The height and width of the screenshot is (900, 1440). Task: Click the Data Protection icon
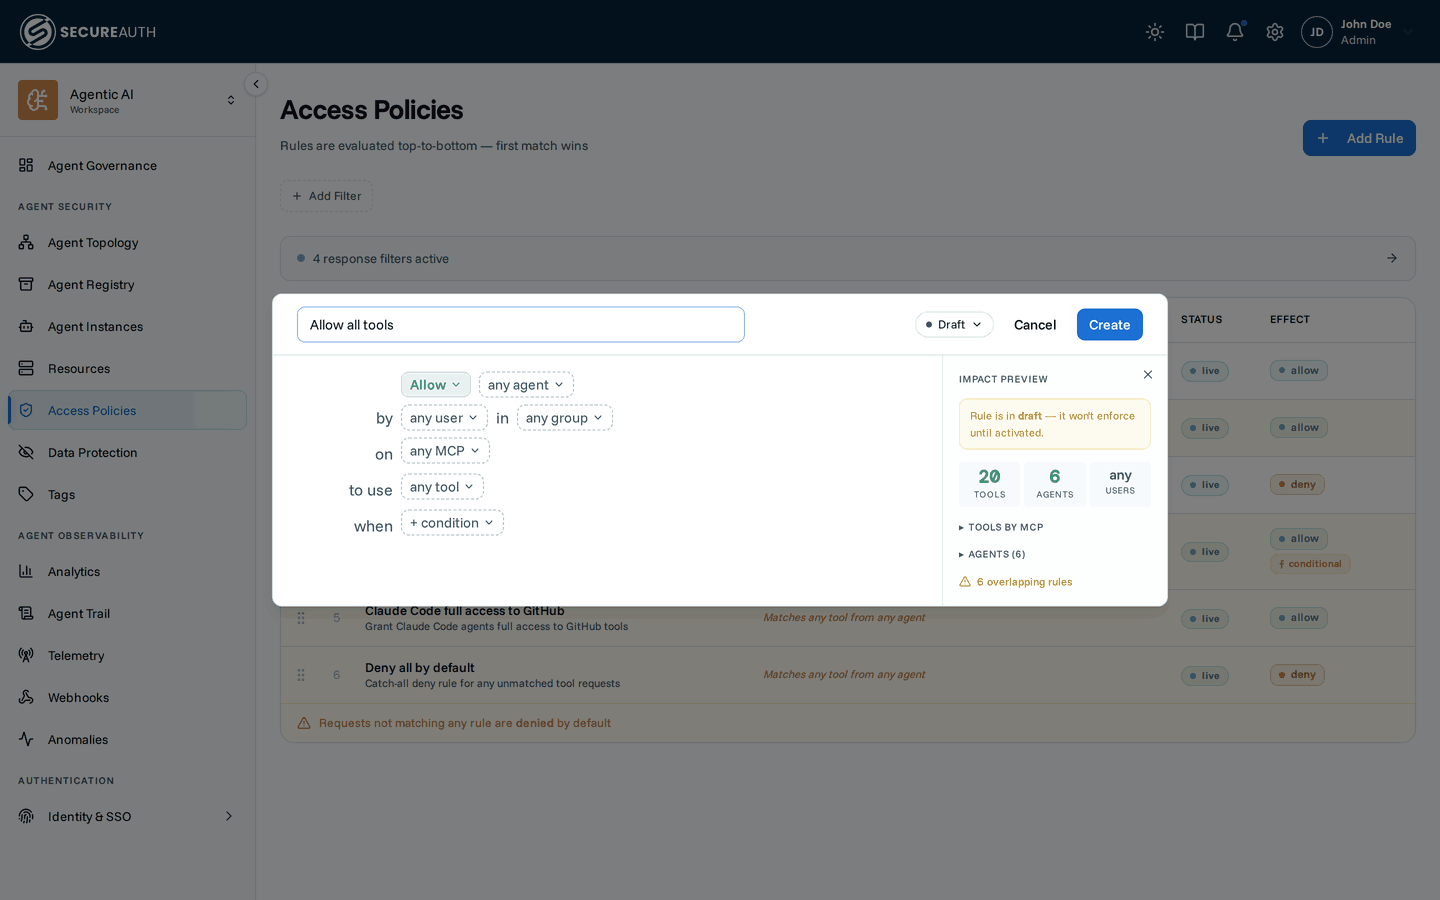click(x=26, y=452)
